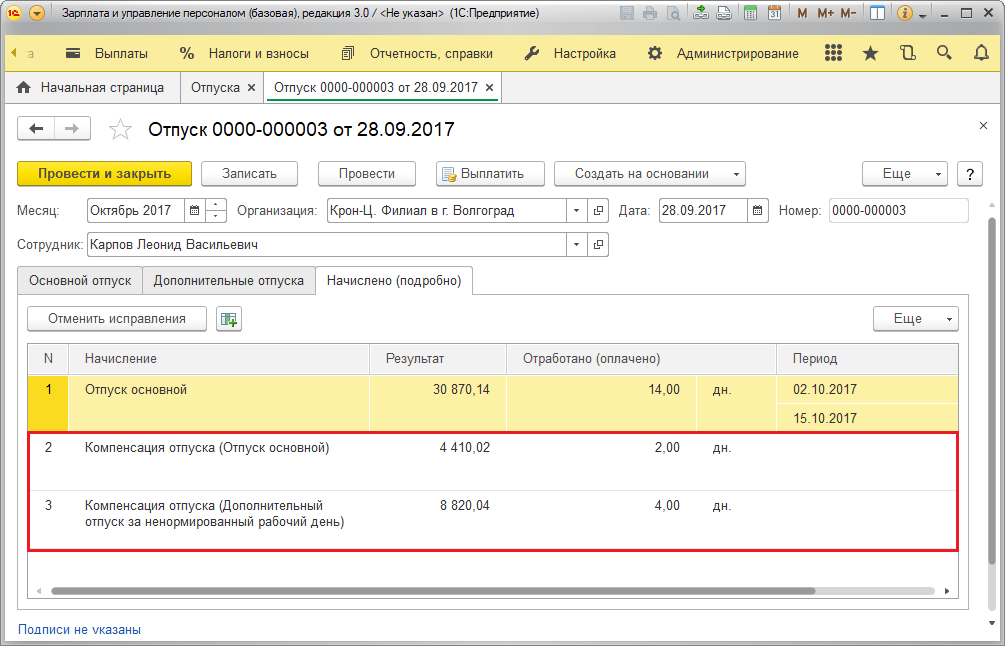Click the print icon in title bar
The height and width of the screenshot is (646, 1005).
point(650,13)
